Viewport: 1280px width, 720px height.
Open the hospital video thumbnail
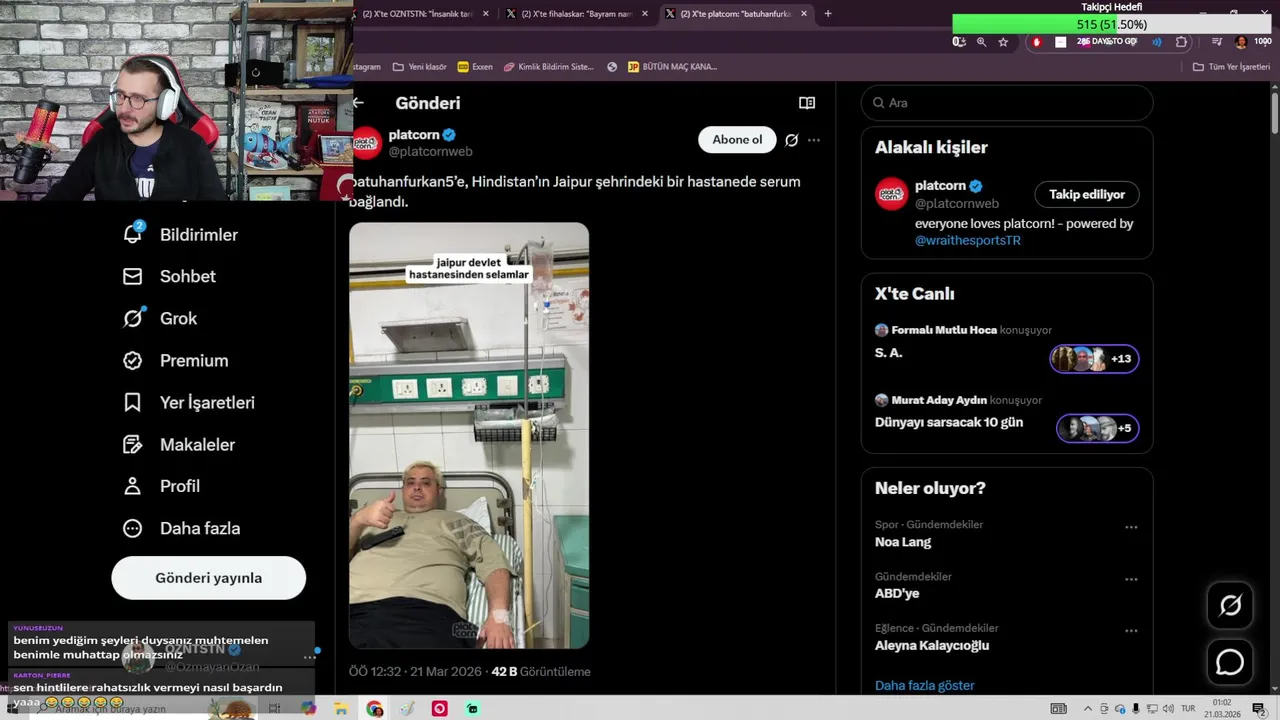(x=469, y=435)
